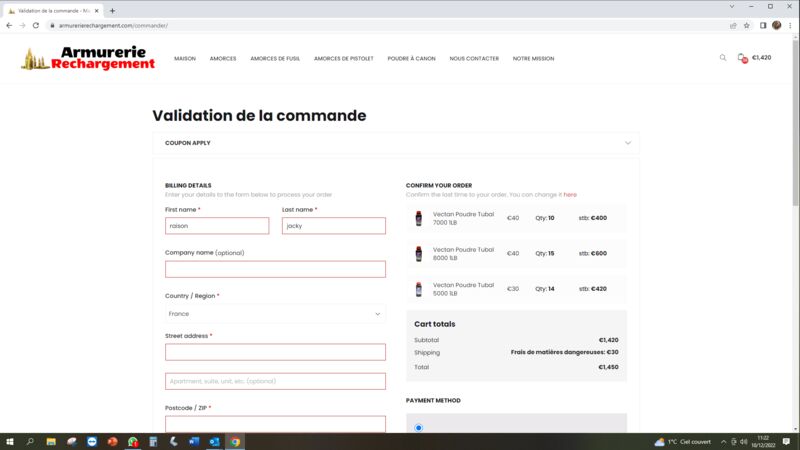This screenshot has width=800, height=450.
Task: Open File Explorer from the taskbar
Action: [51, 442]
